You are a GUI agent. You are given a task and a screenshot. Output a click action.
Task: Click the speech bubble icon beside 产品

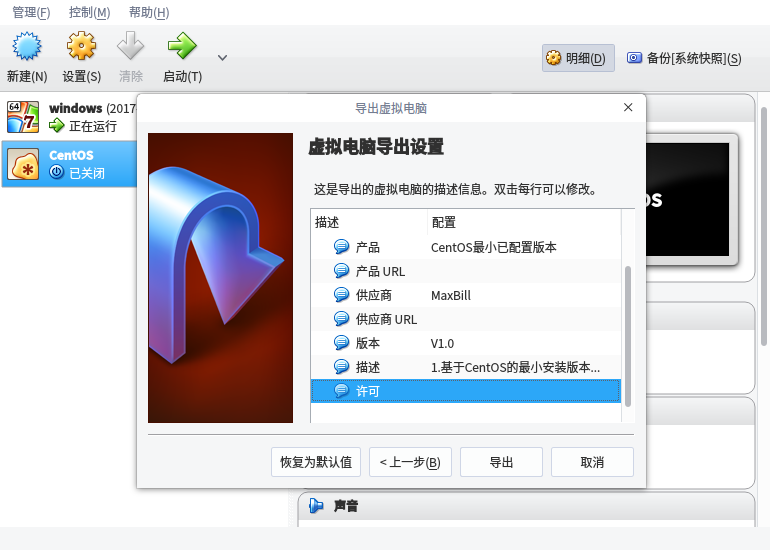click(x=341, y=247)
